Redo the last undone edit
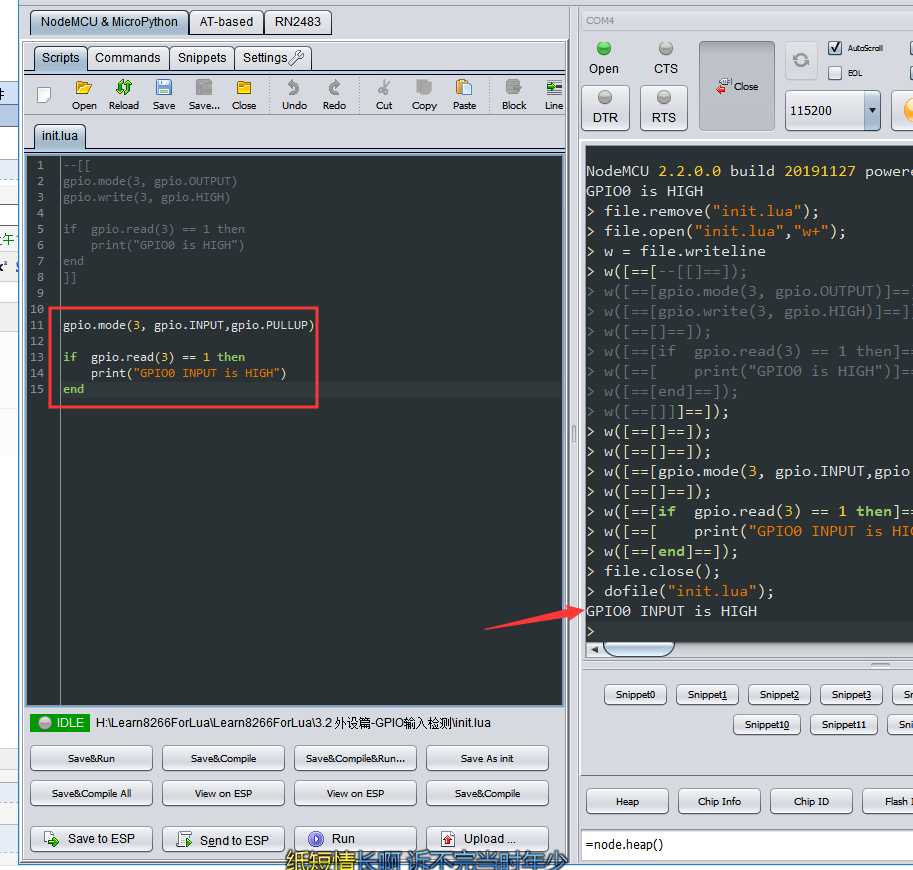 334,95
